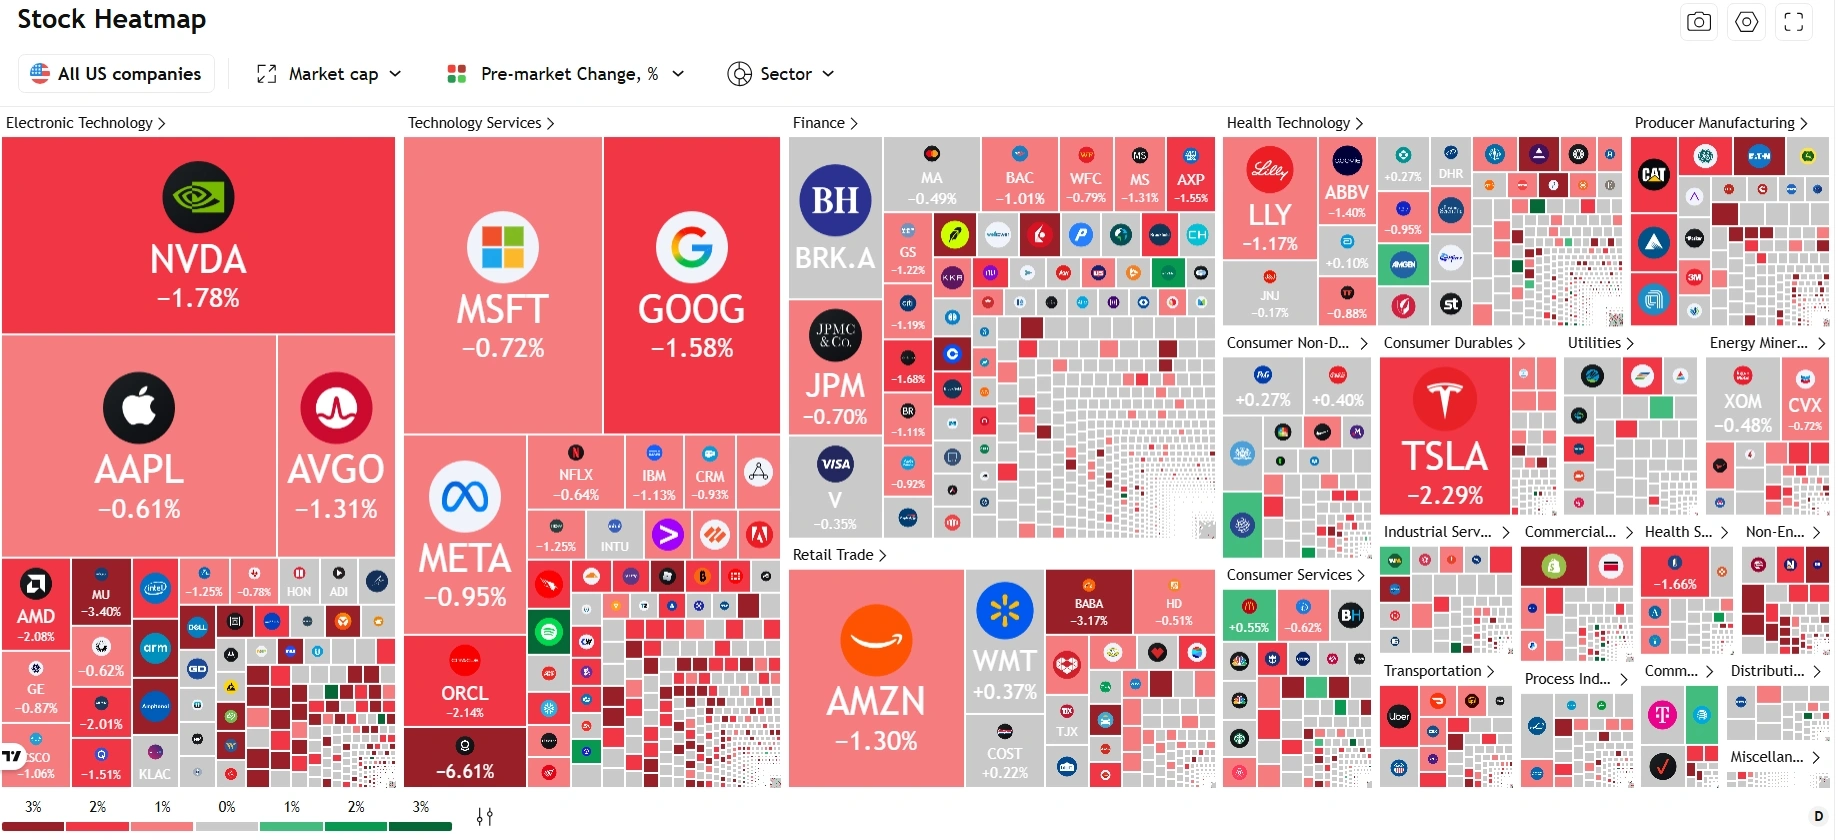Open Electronic Technology sector heading

click(x=85, y=123)
